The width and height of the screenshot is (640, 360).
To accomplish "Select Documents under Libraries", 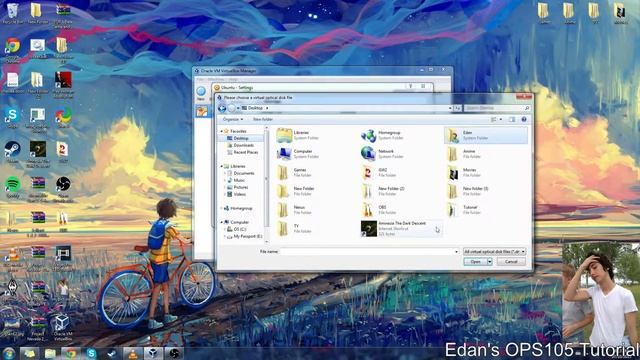I will pyautogui.click(x=244, y=173).
